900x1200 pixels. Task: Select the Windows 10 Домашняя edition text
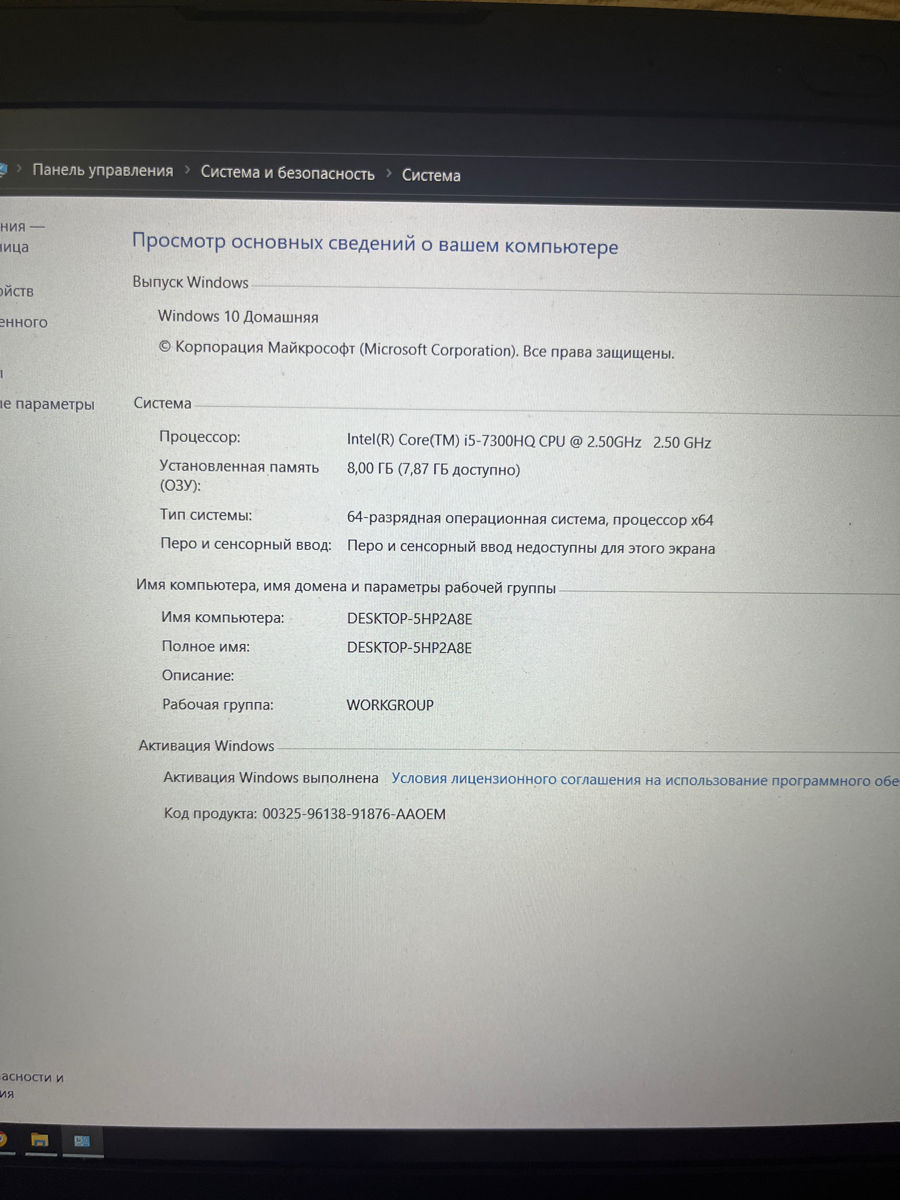(239, 316)
